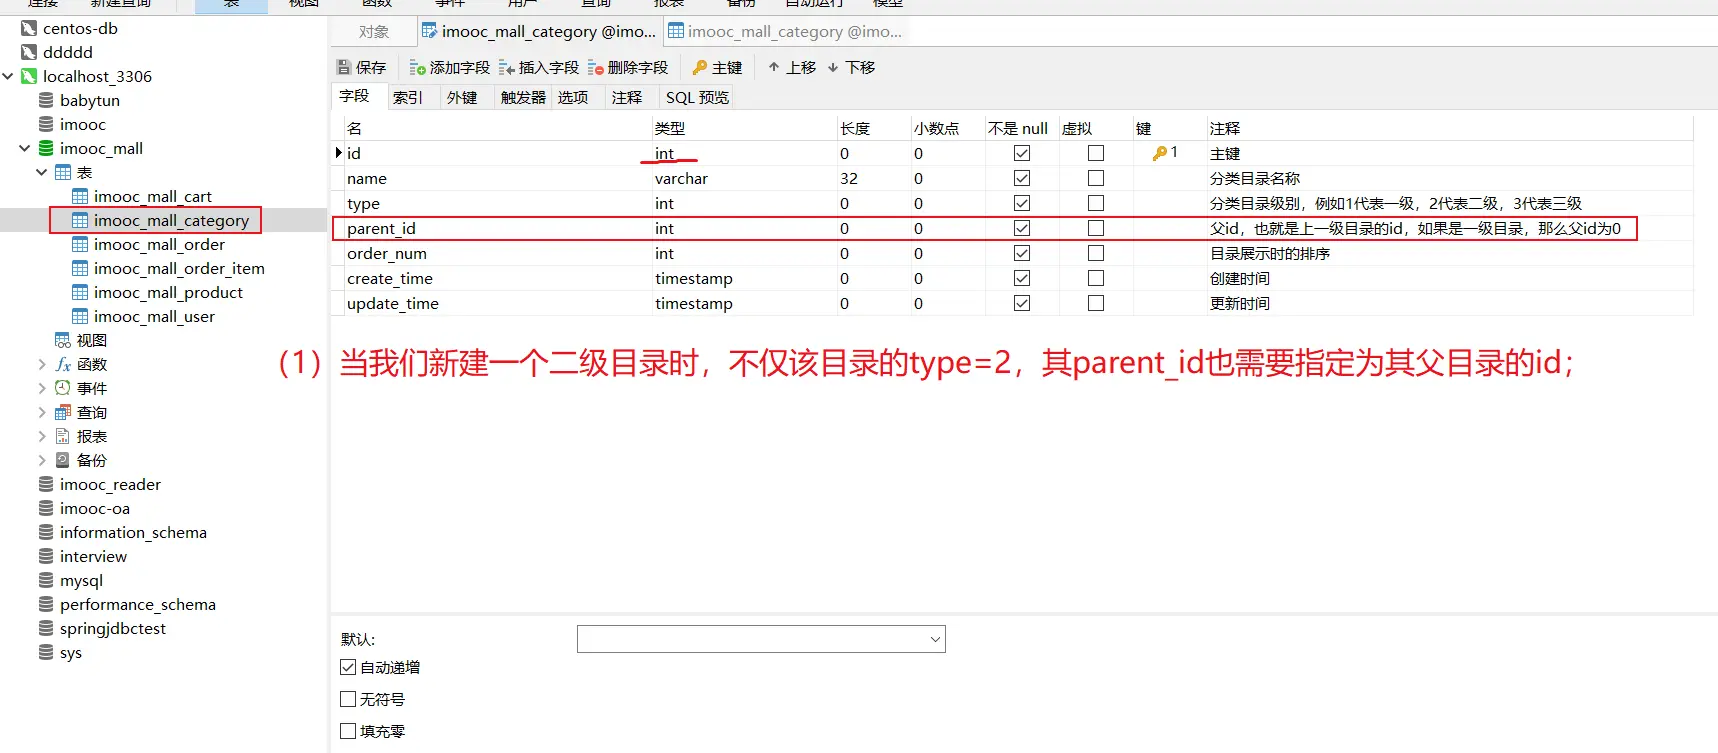The width and height of the screenshot is (1718, 753).
Task: Switch to the 索引 tab
Action: tap(408, 97)
